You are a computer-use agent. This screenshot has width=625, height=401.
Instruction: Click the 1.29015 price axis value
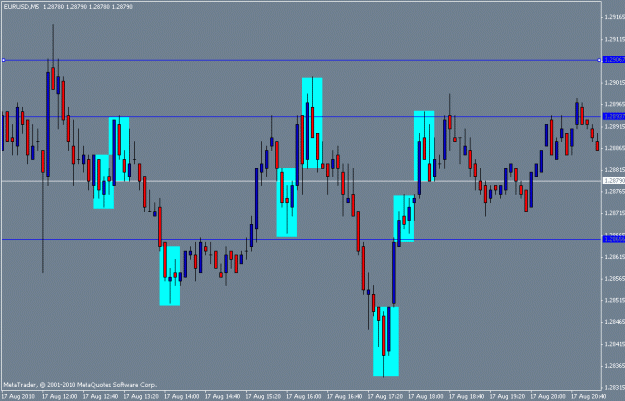pyautogui.click(x=614, y=83)
